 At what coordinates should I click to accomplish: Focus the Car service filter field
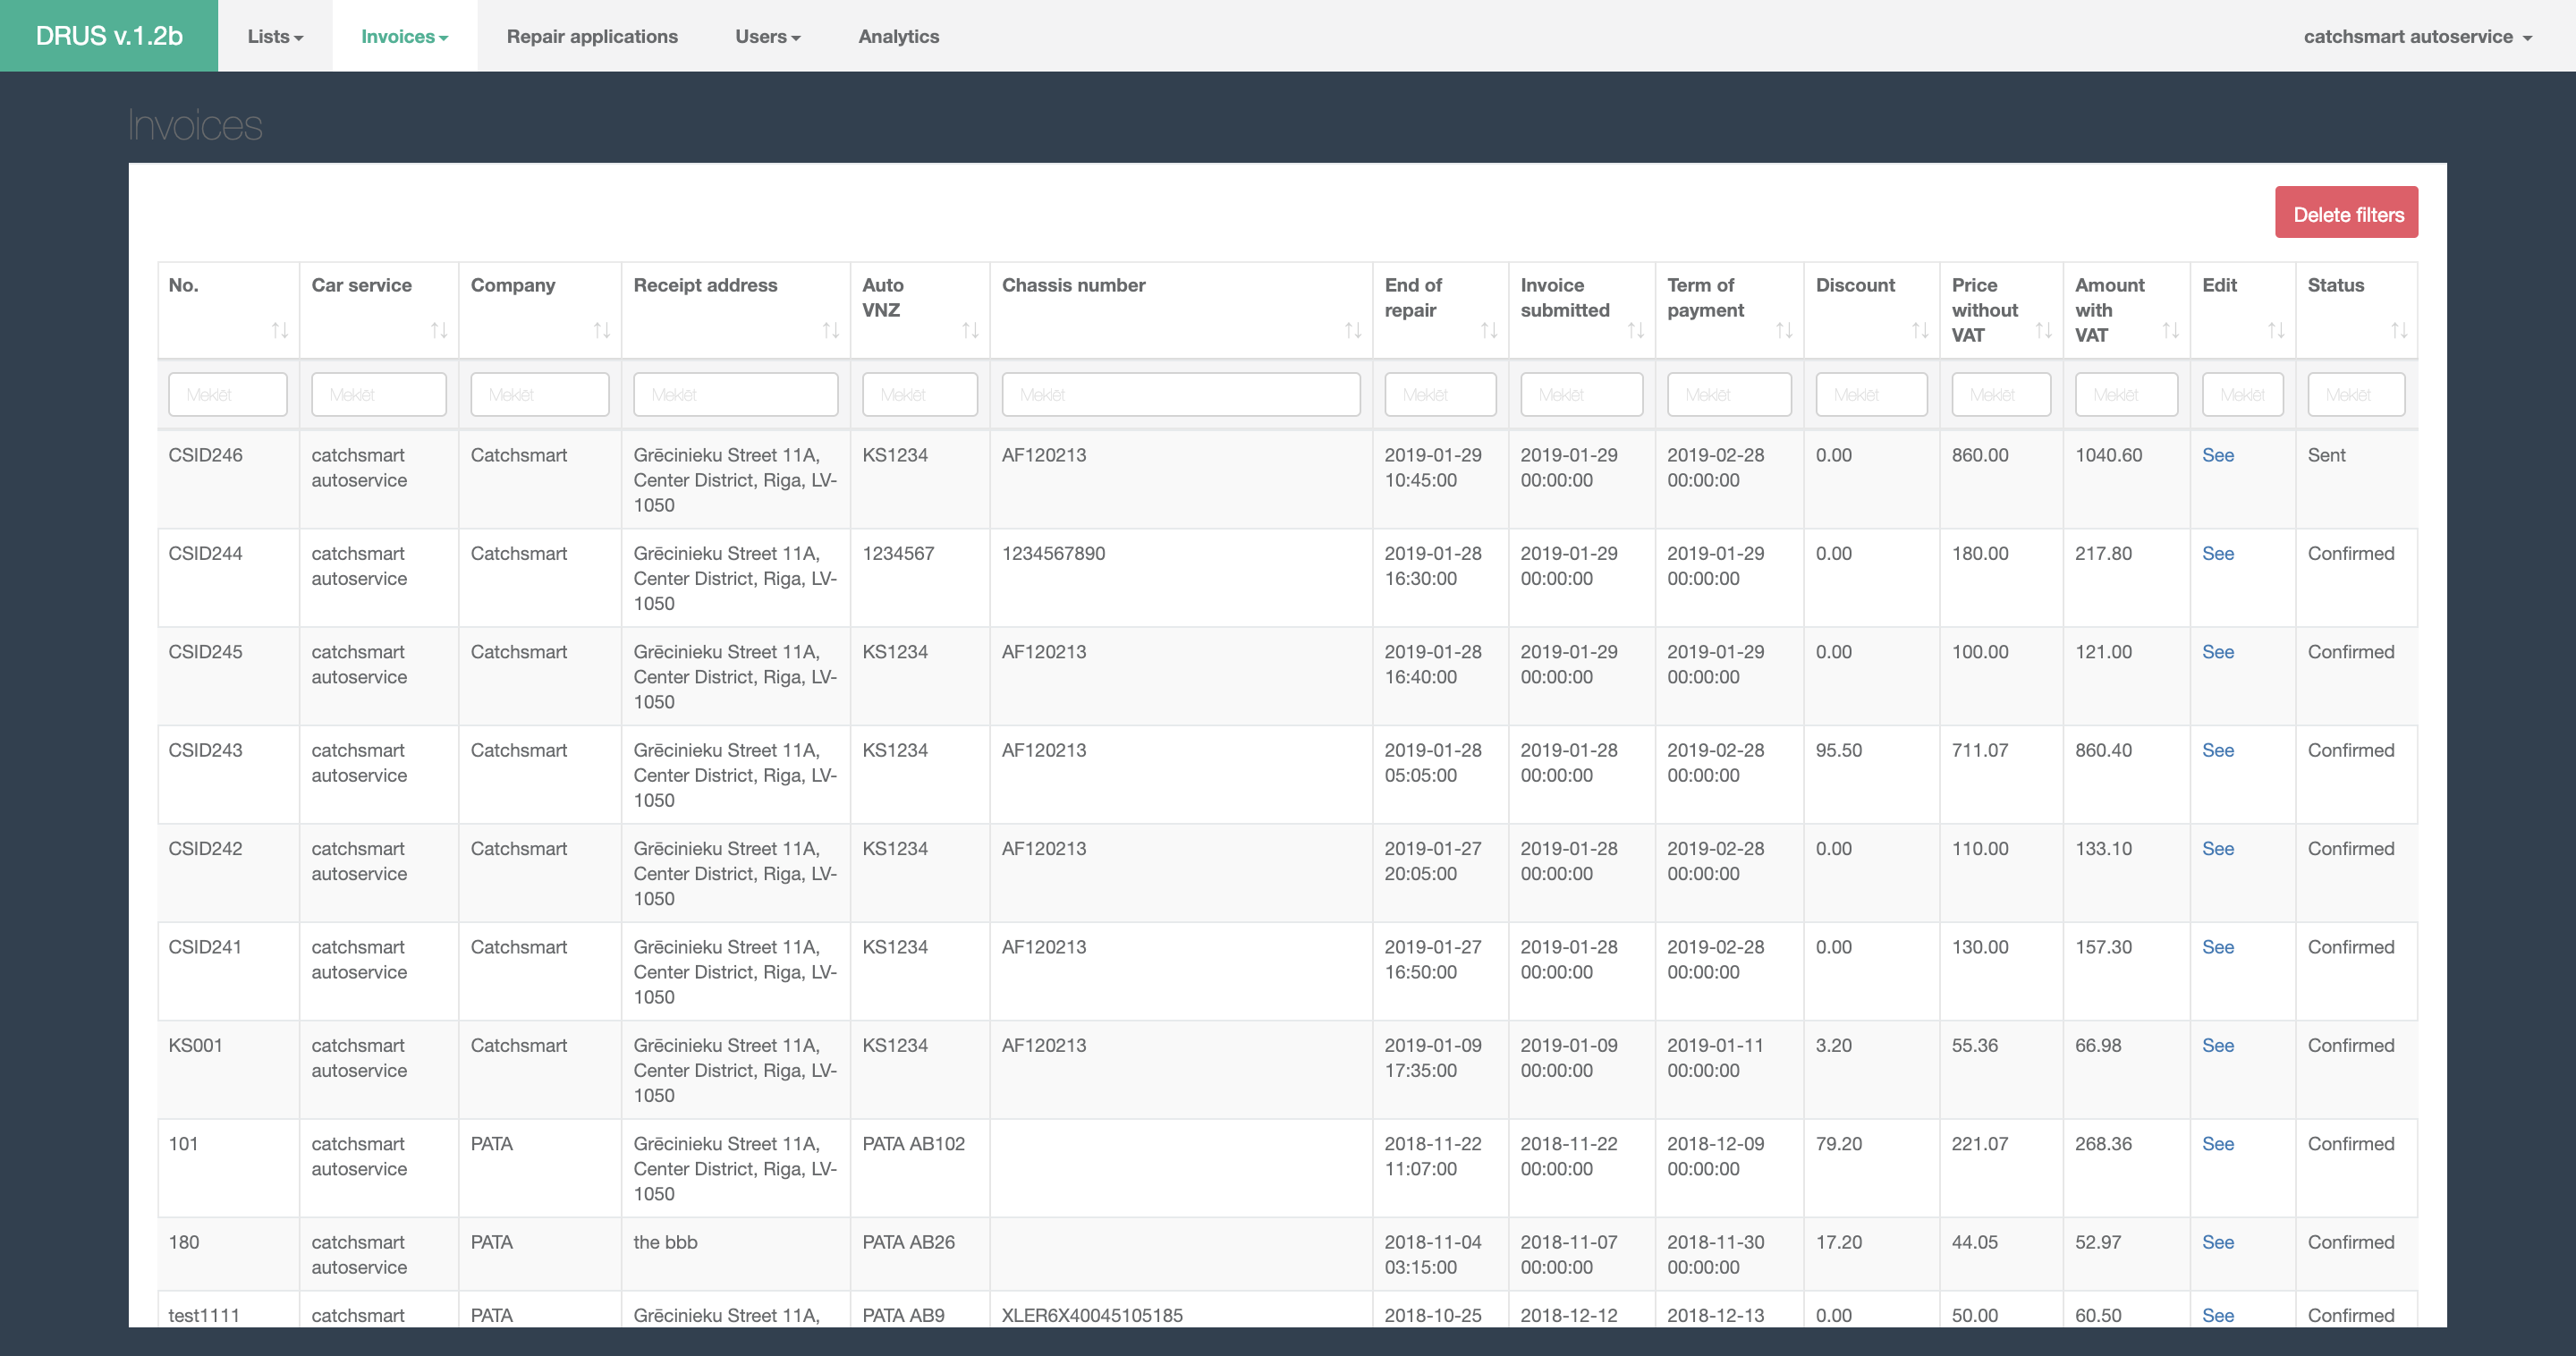pos(379,394)
